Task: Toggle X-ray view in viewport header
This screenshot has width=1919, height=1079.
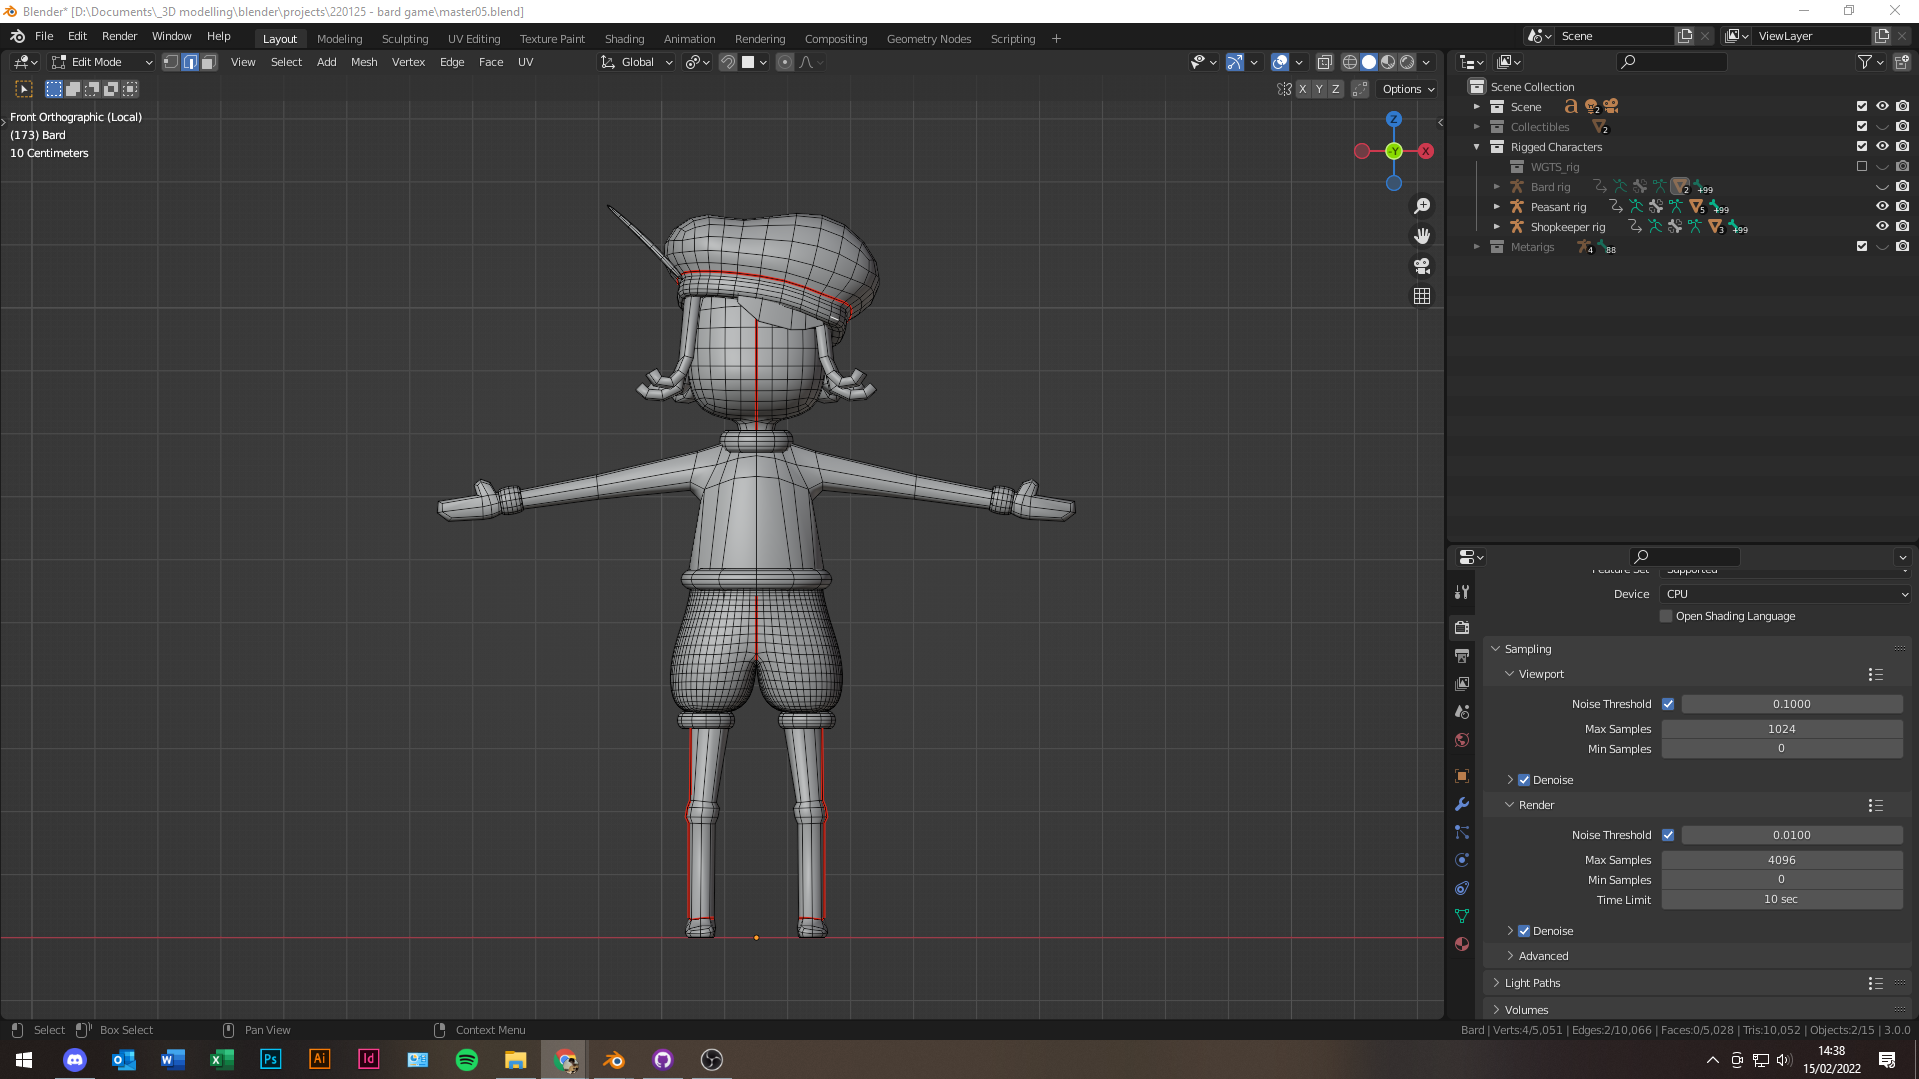Action: [1324, 62]
